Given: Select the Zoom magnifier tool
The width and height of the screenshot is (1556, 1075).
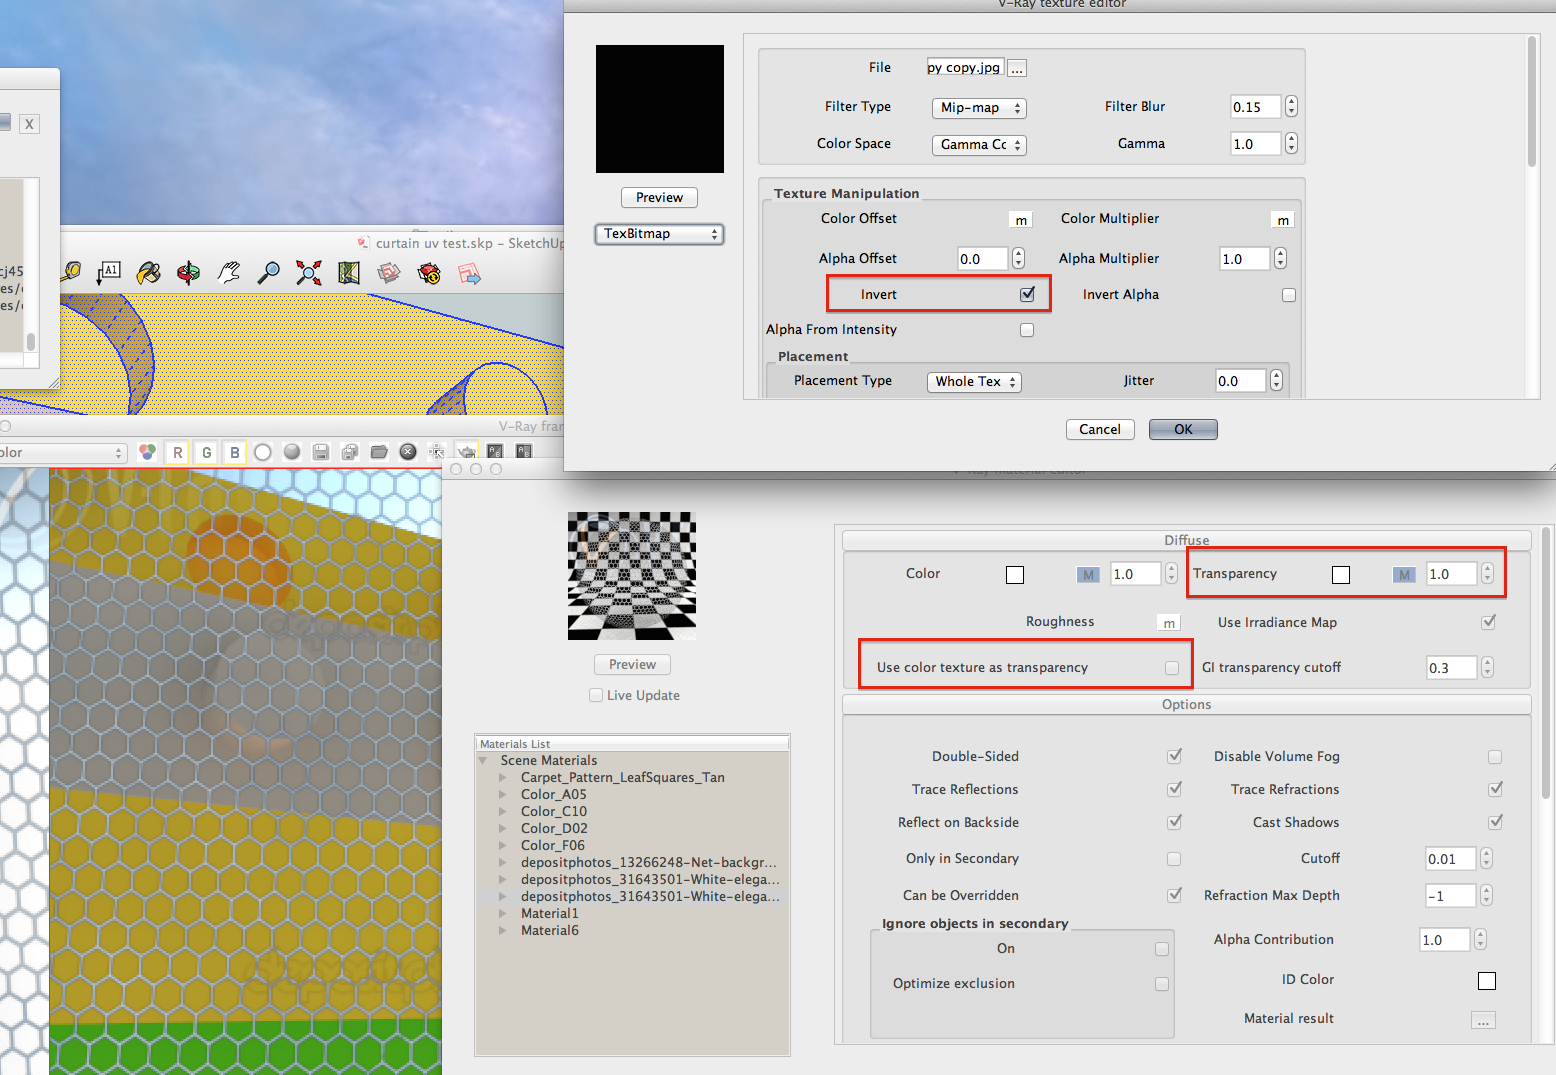Looking at the screenshot, I should [x=268, y=272].
